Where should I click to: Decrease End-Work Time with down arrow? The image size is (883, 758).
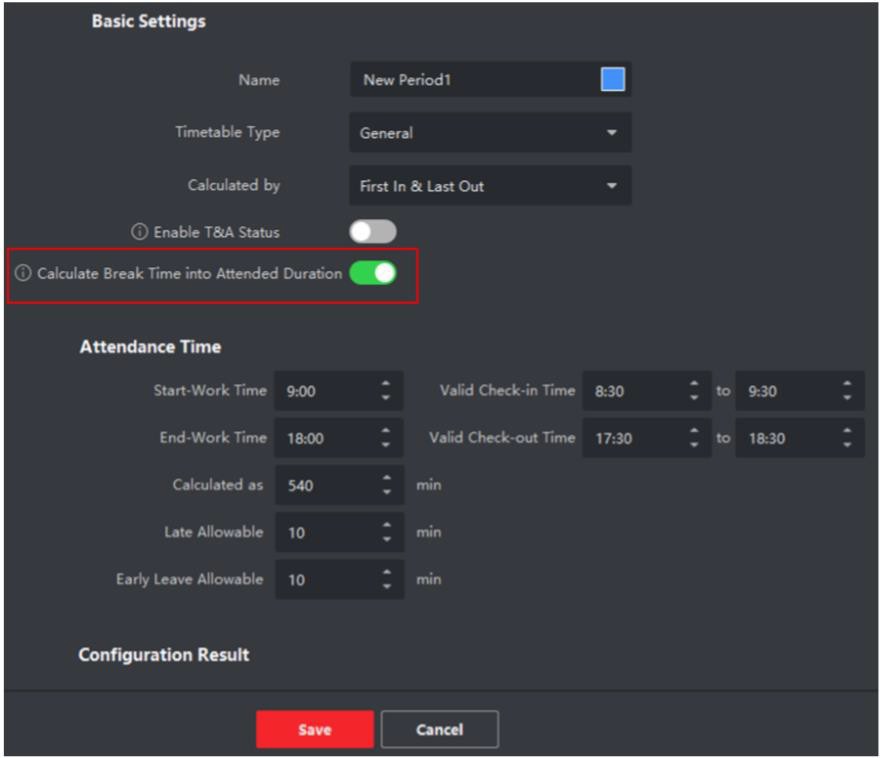pos(387,444)
